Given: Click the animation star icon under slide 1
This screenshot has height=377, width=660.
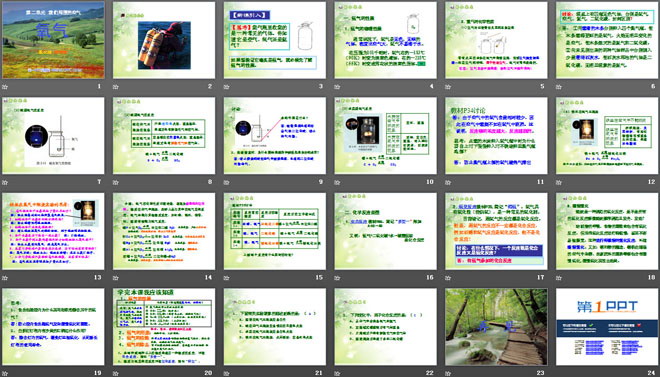Looking at the screenshot, I should 5,87.
